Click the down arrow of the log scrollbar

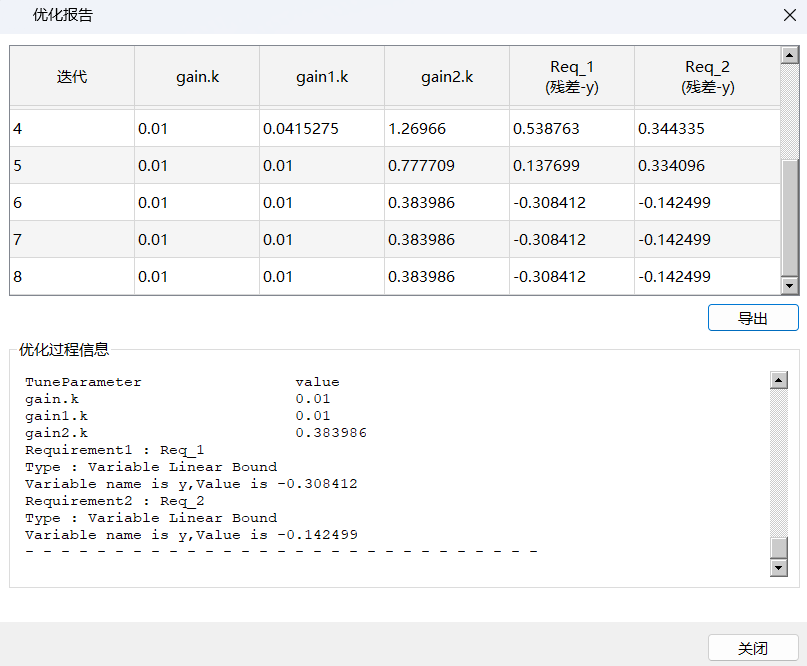[x=779, y=568]
